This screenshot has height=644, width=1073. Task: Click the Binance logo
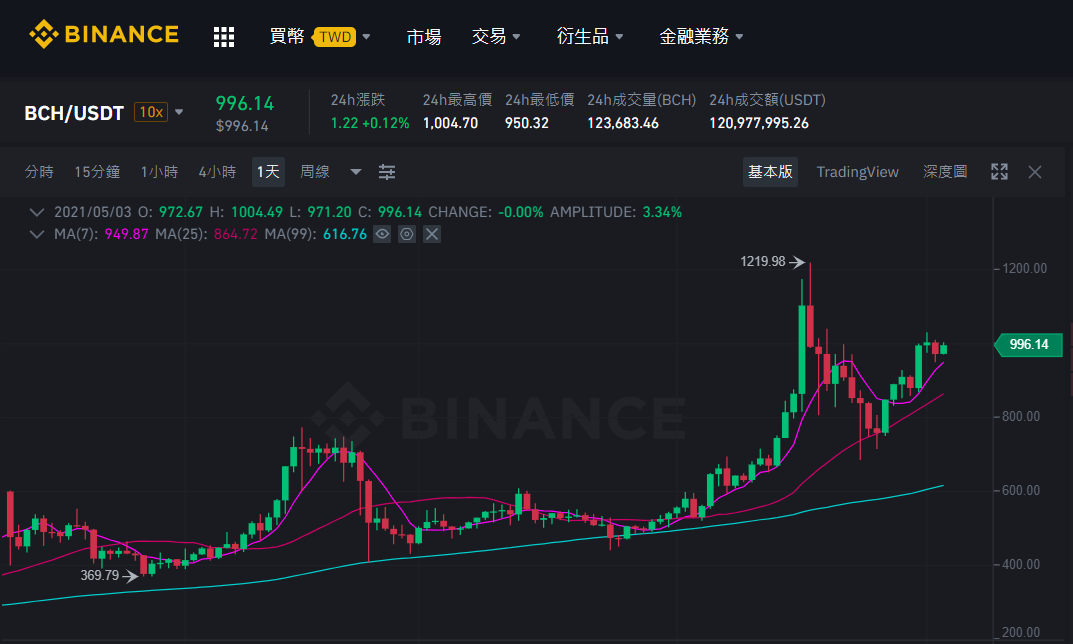point(104,34)
